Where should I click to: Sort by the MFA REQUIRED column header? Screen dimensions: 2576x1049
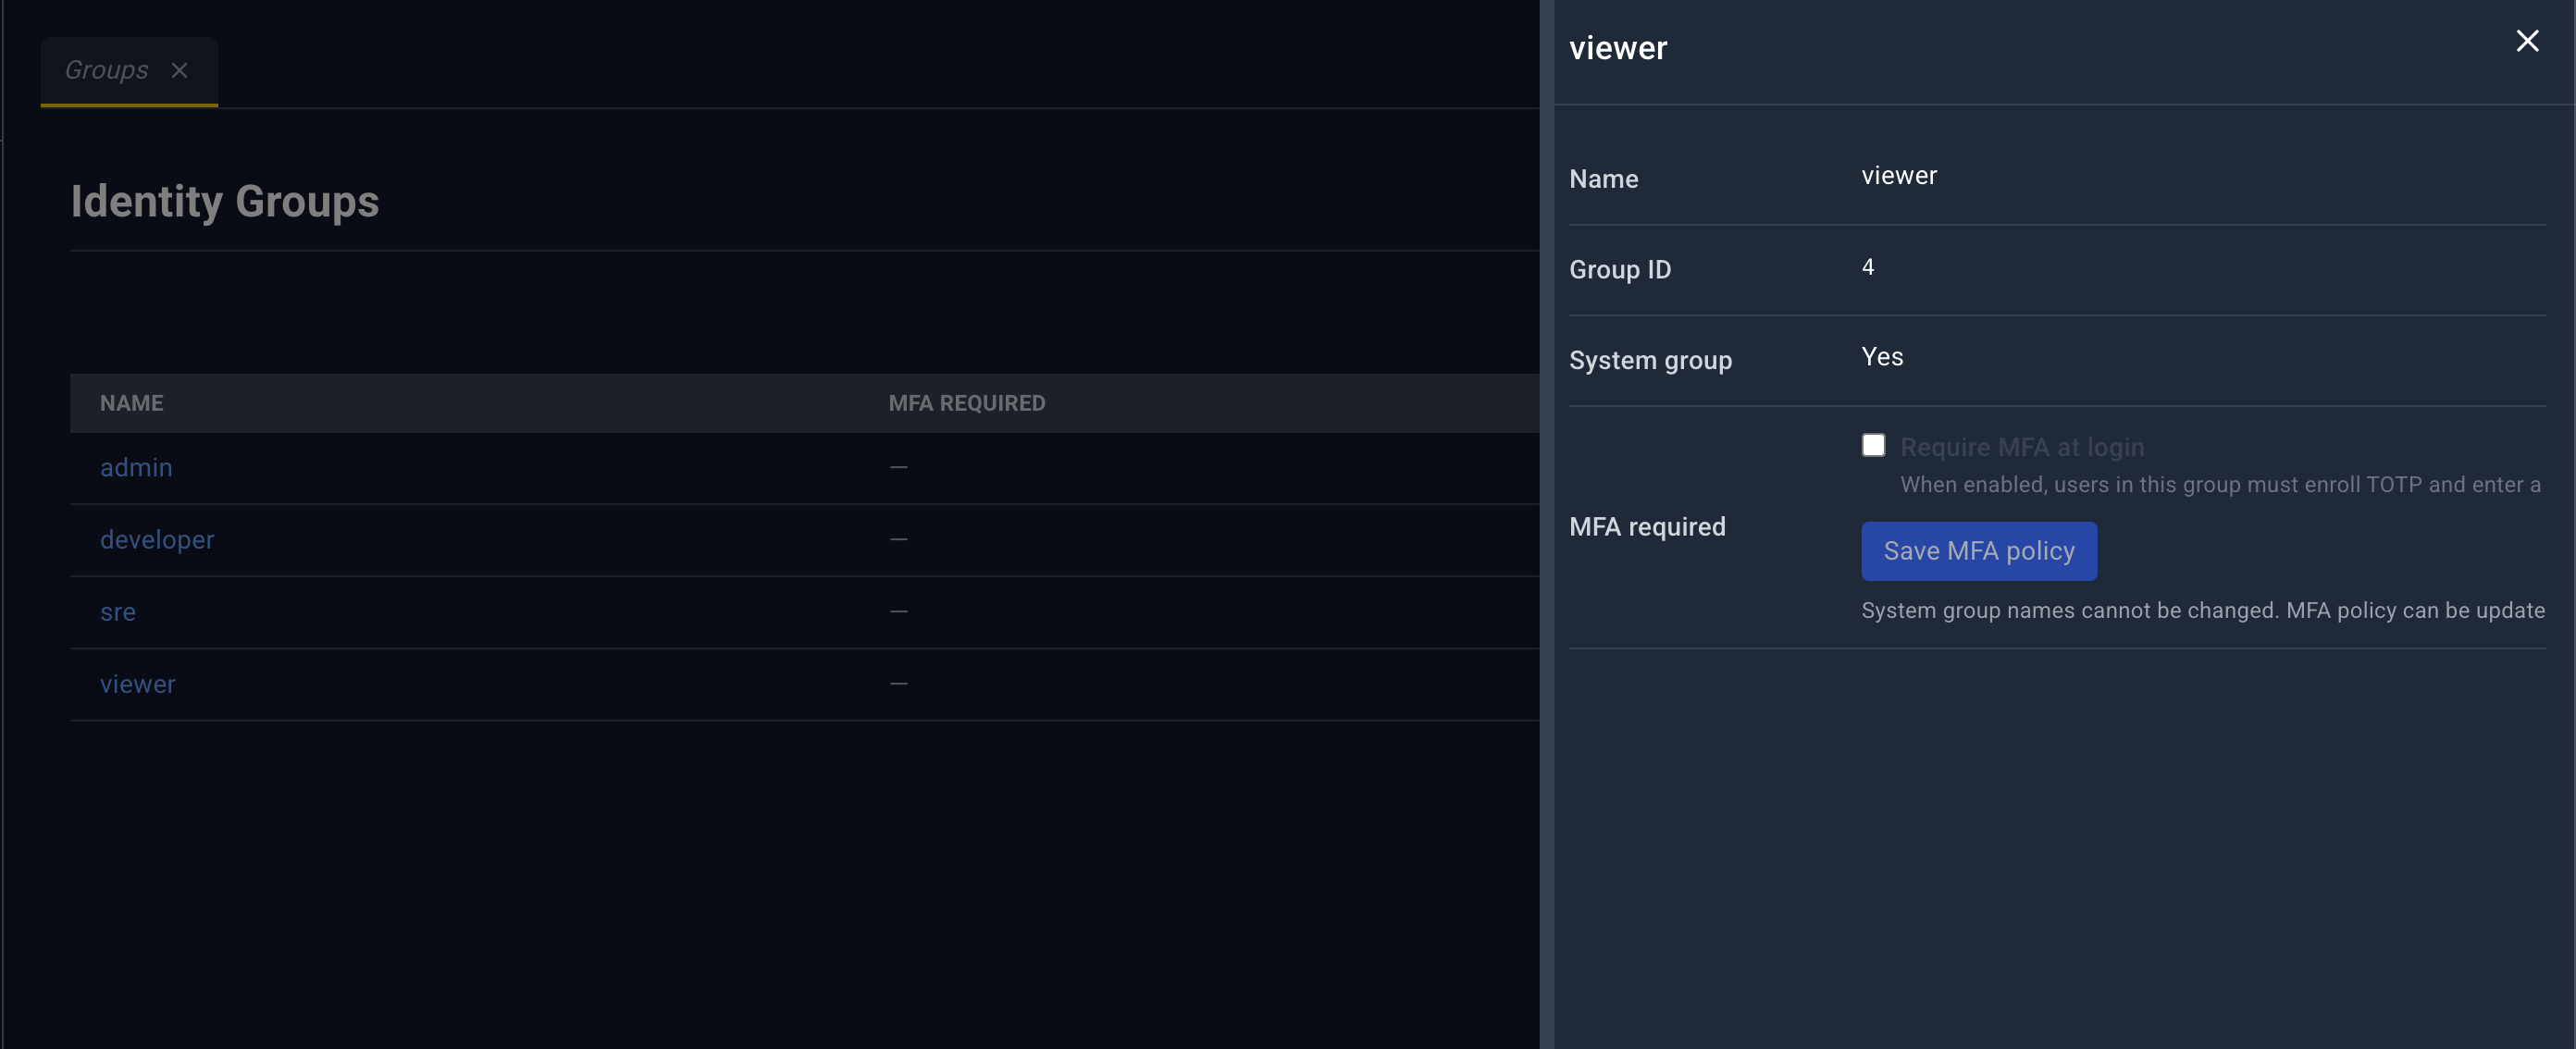click(967, 403)
